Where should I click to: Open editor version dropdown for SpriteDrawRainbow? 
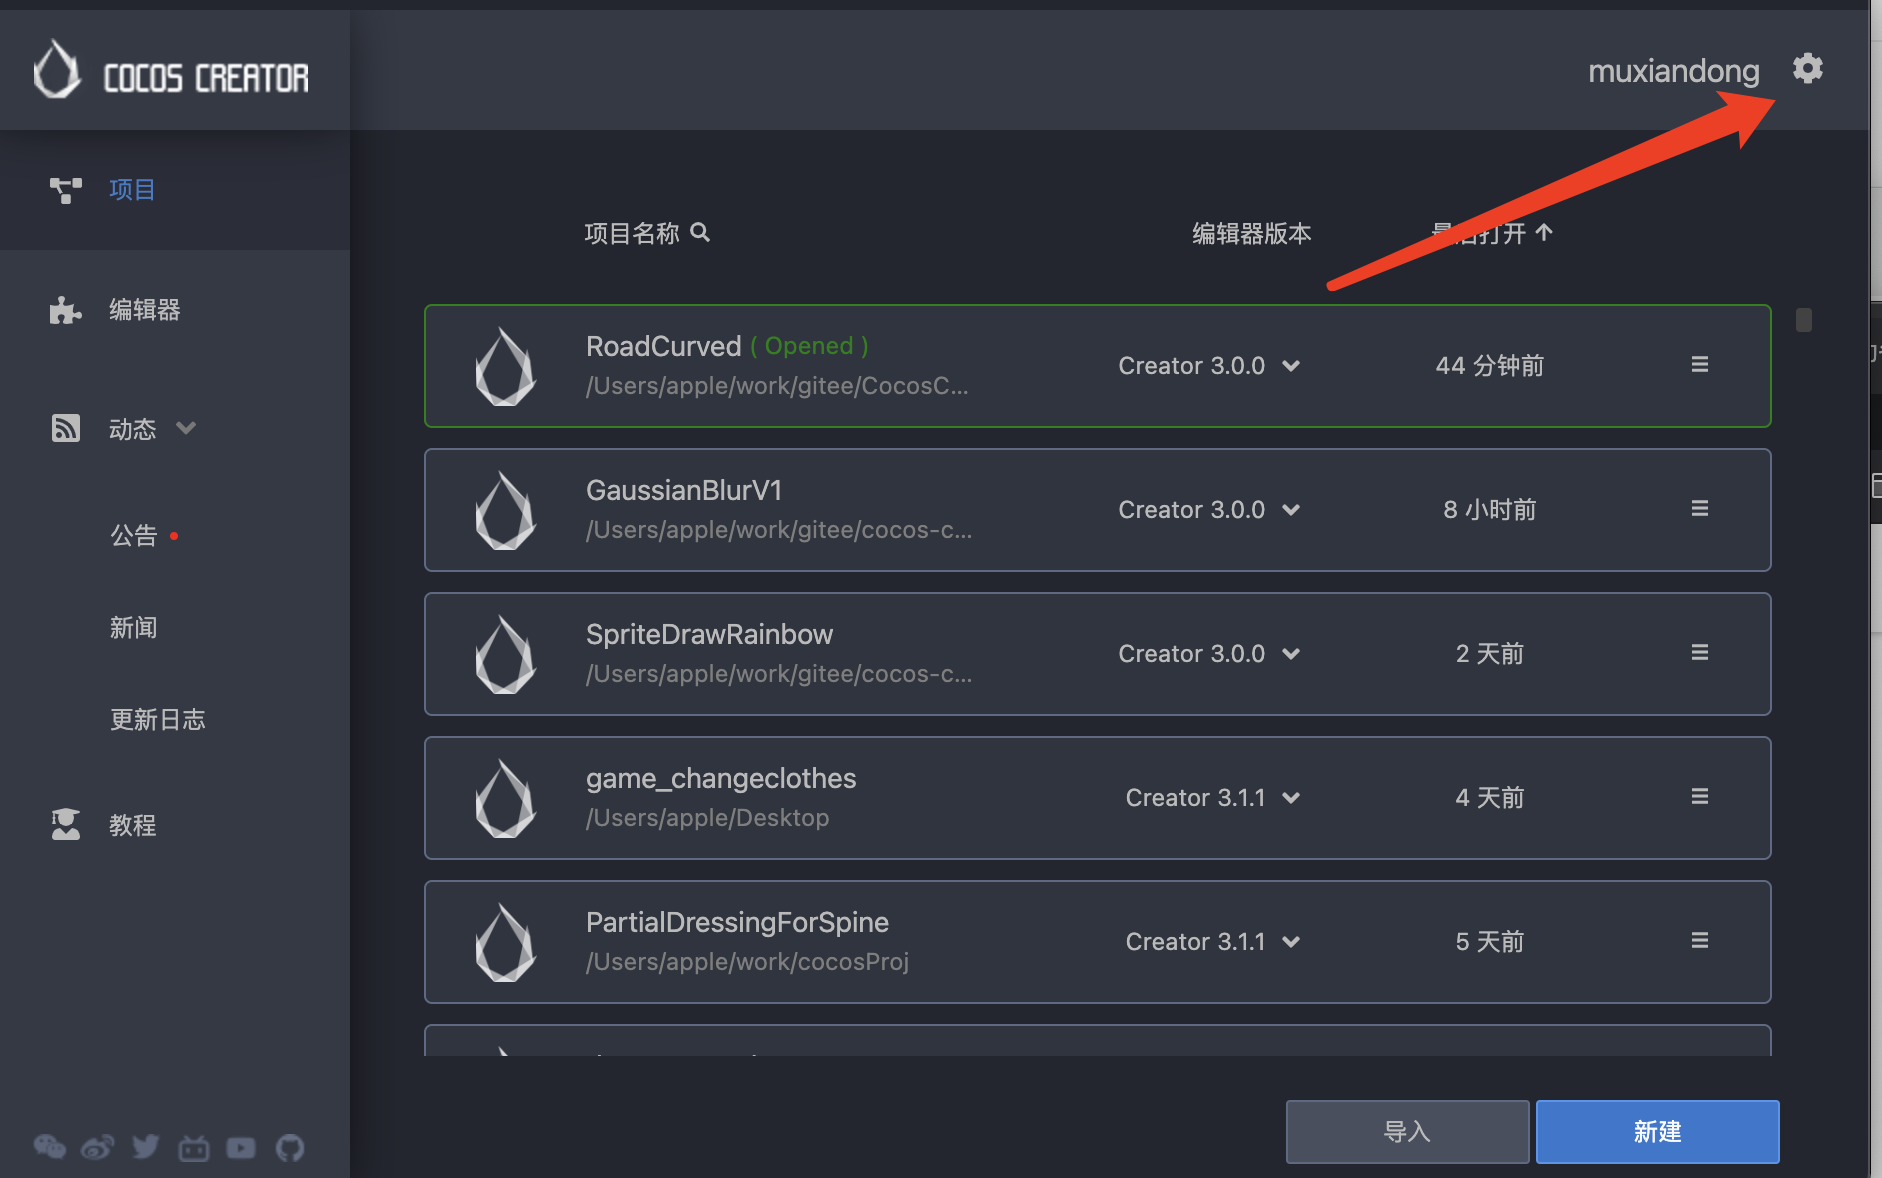click(x=1291, y=654)
